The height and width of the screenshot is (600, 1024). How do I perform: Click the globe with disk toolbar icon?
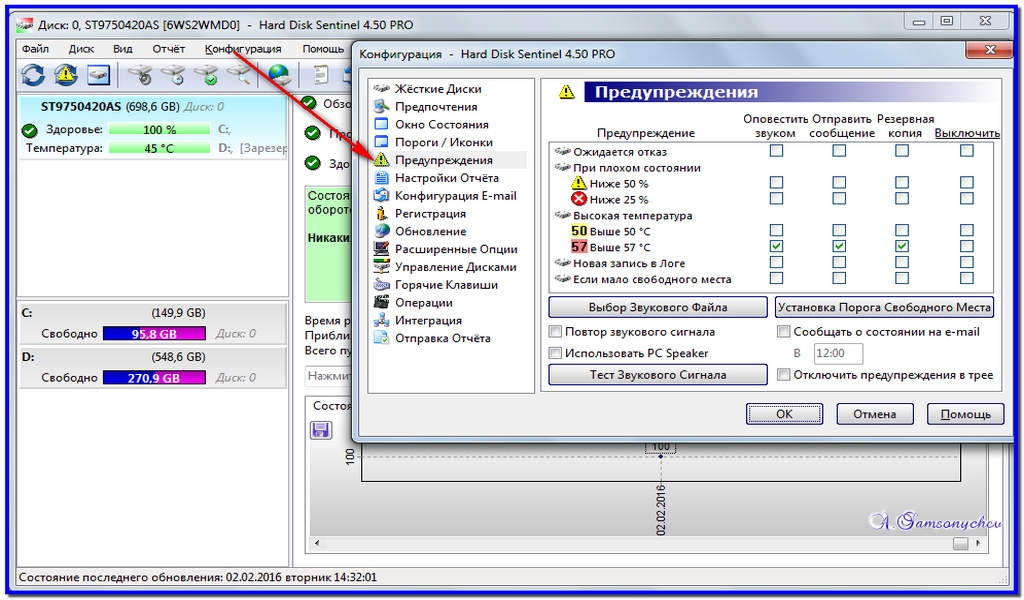click(280, 74)
